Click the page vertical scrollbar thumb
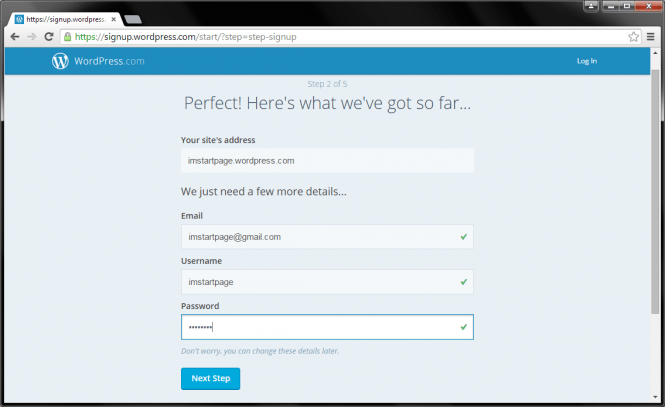The width and height of the screenshot is (665, 407). click(655, 192)
